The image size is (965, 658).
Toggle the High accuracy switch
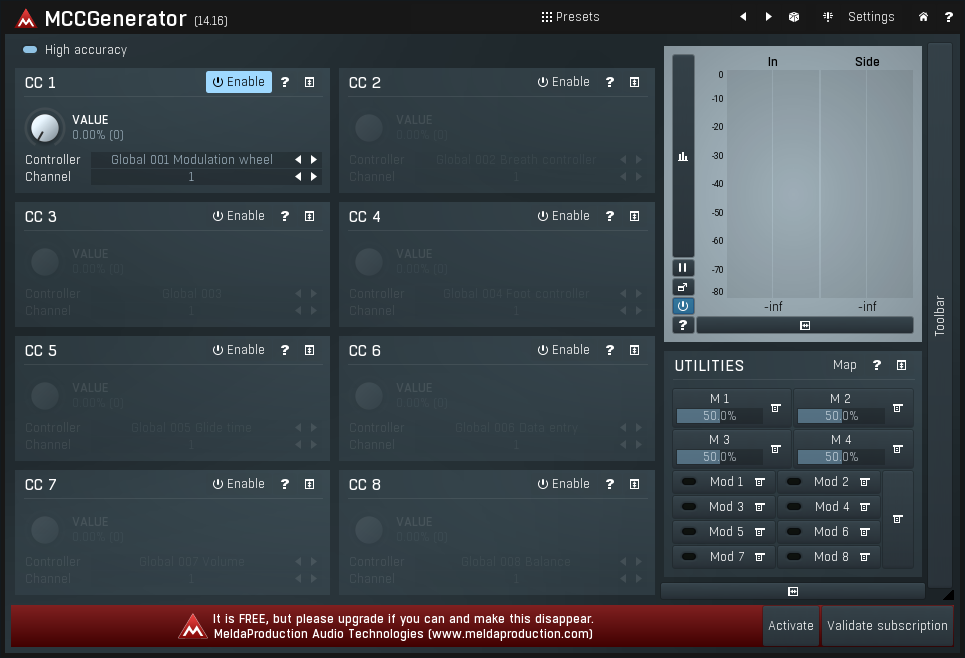(30, 50)
